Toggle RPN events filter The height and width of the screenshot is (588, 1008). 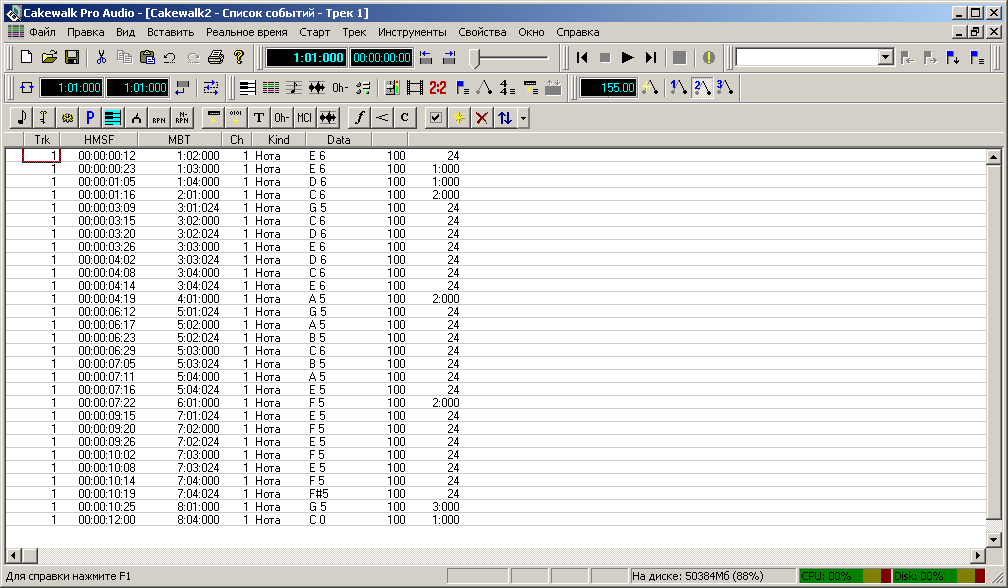coord(159,118)
